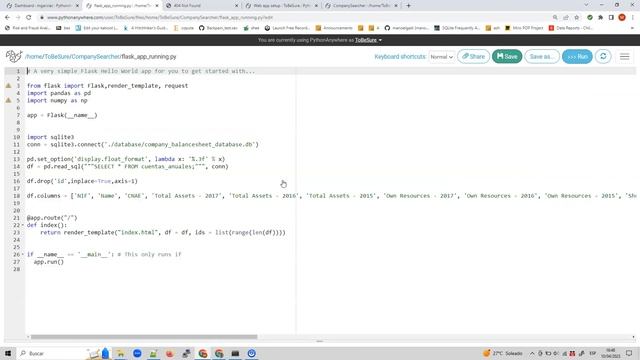The height and width of the screenshot is (360, 640).
Task: Switch to the Web app setup tab
Action: tap(282, 6)
